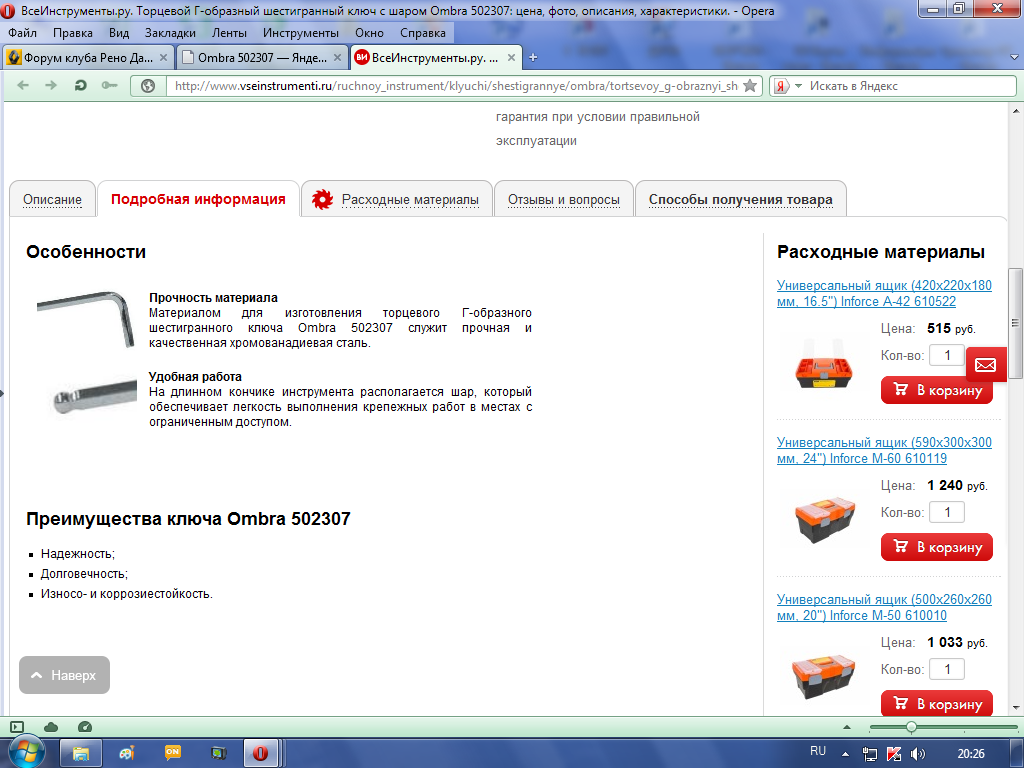The width and height of the screenshot is (1024, 768).
Task: Open the red envelope feedback button
Action: pos(985,364)
